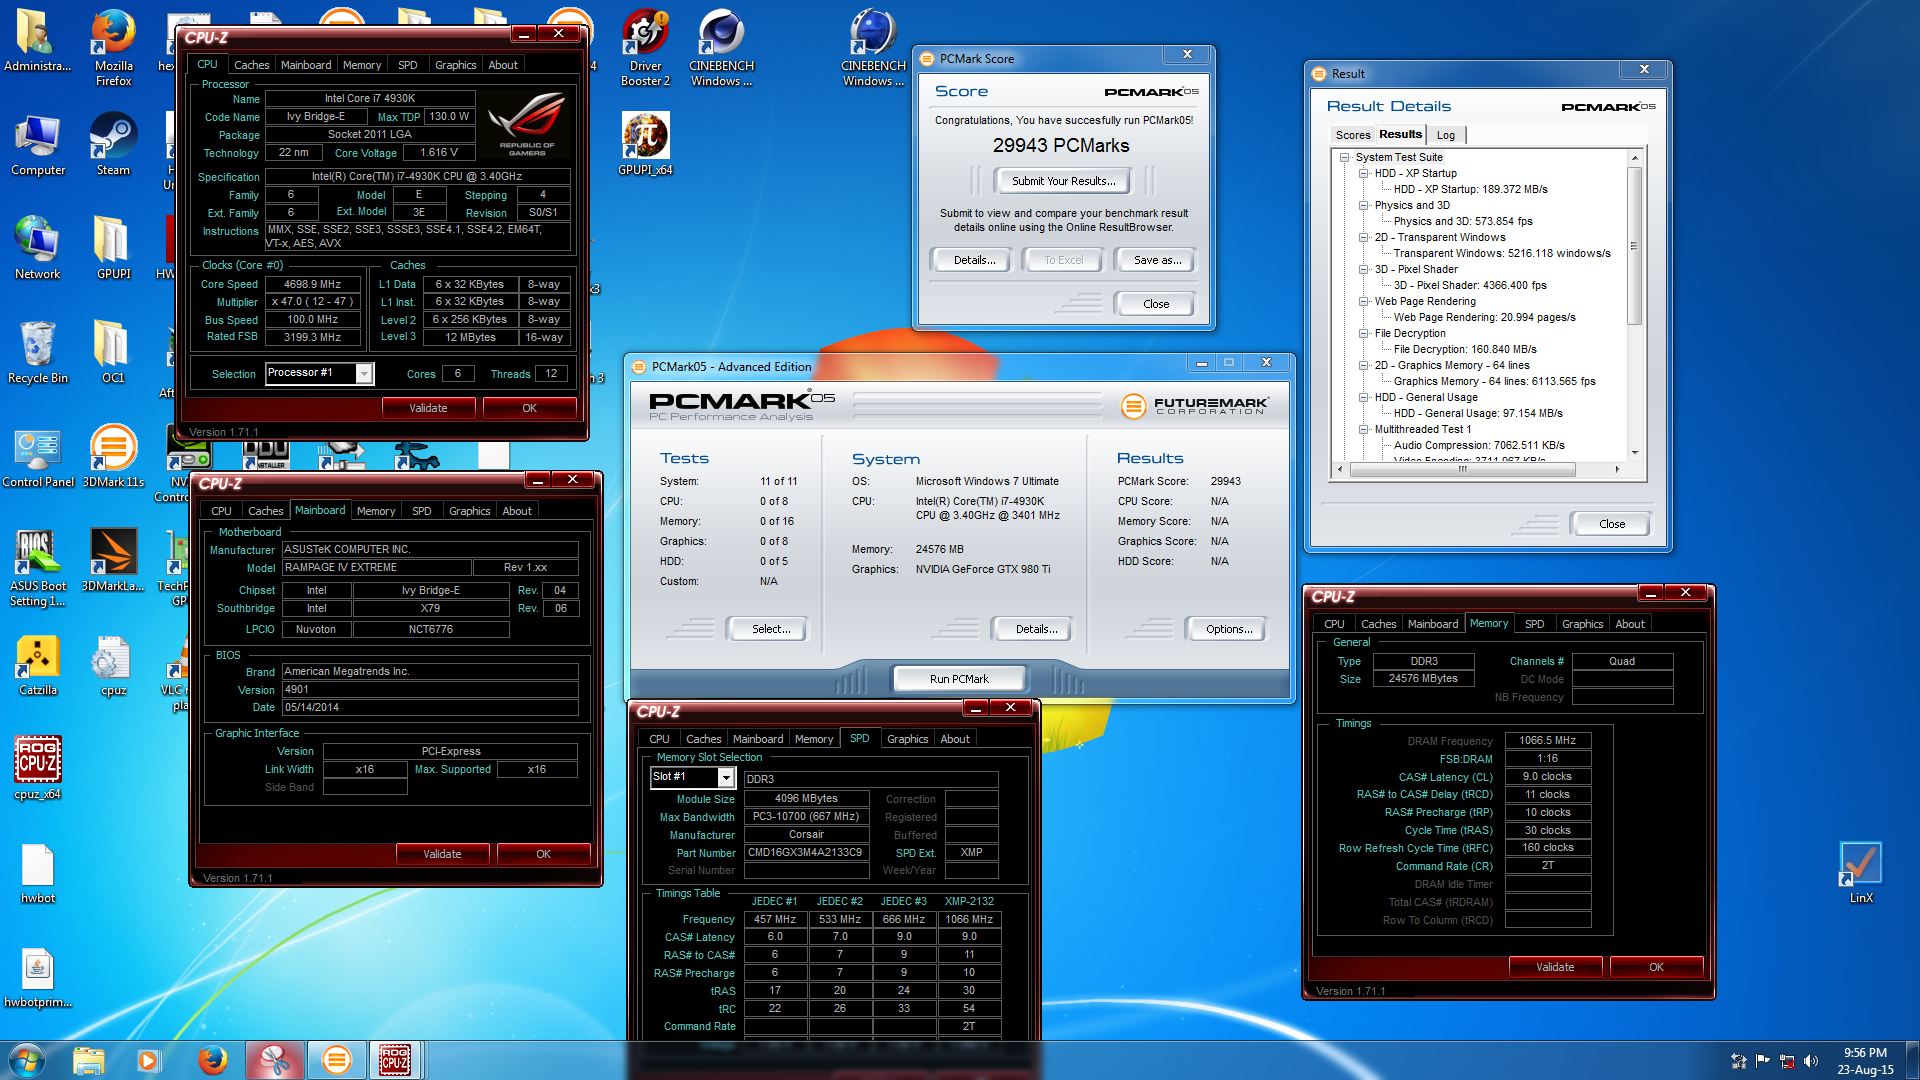
Task: Open the GPUPI folder icon
Action: 113,247
